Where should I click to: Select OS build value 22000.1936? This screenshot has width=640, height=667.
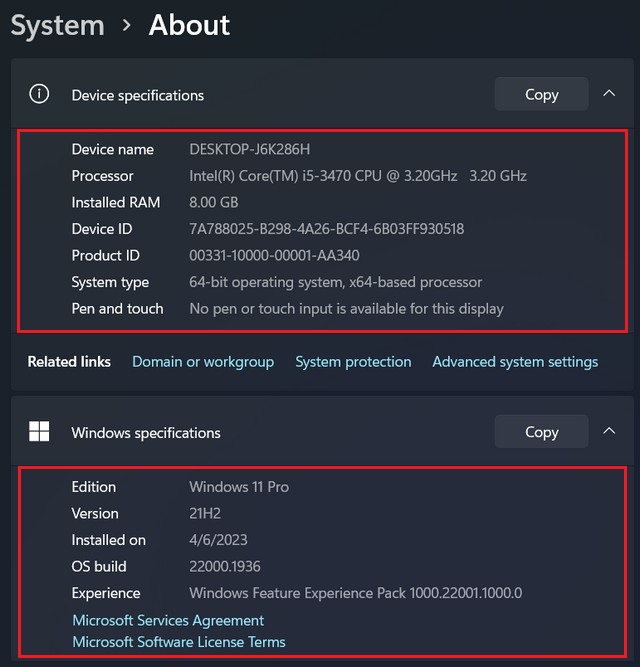tap(225, 566)
